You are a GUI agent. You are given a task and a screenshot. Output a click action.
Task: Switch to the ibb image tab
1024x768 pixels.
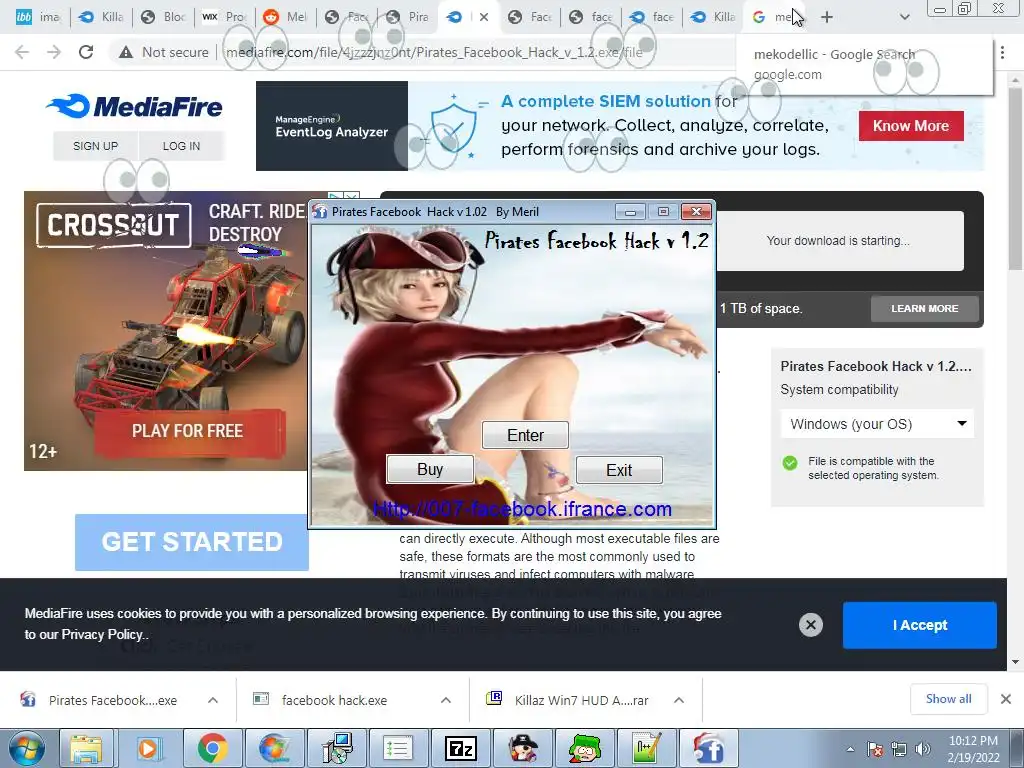[x=38, y=17]
